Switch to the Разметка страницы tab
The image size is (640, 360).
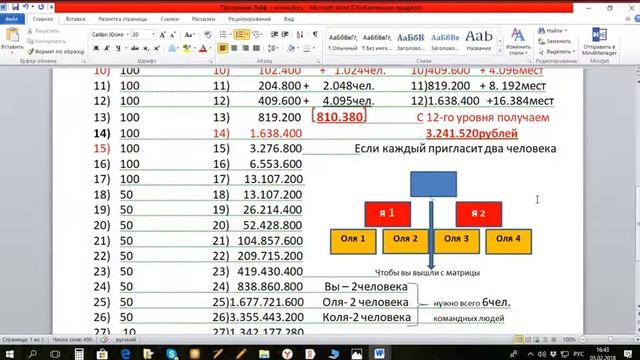(x=123, y=19)
